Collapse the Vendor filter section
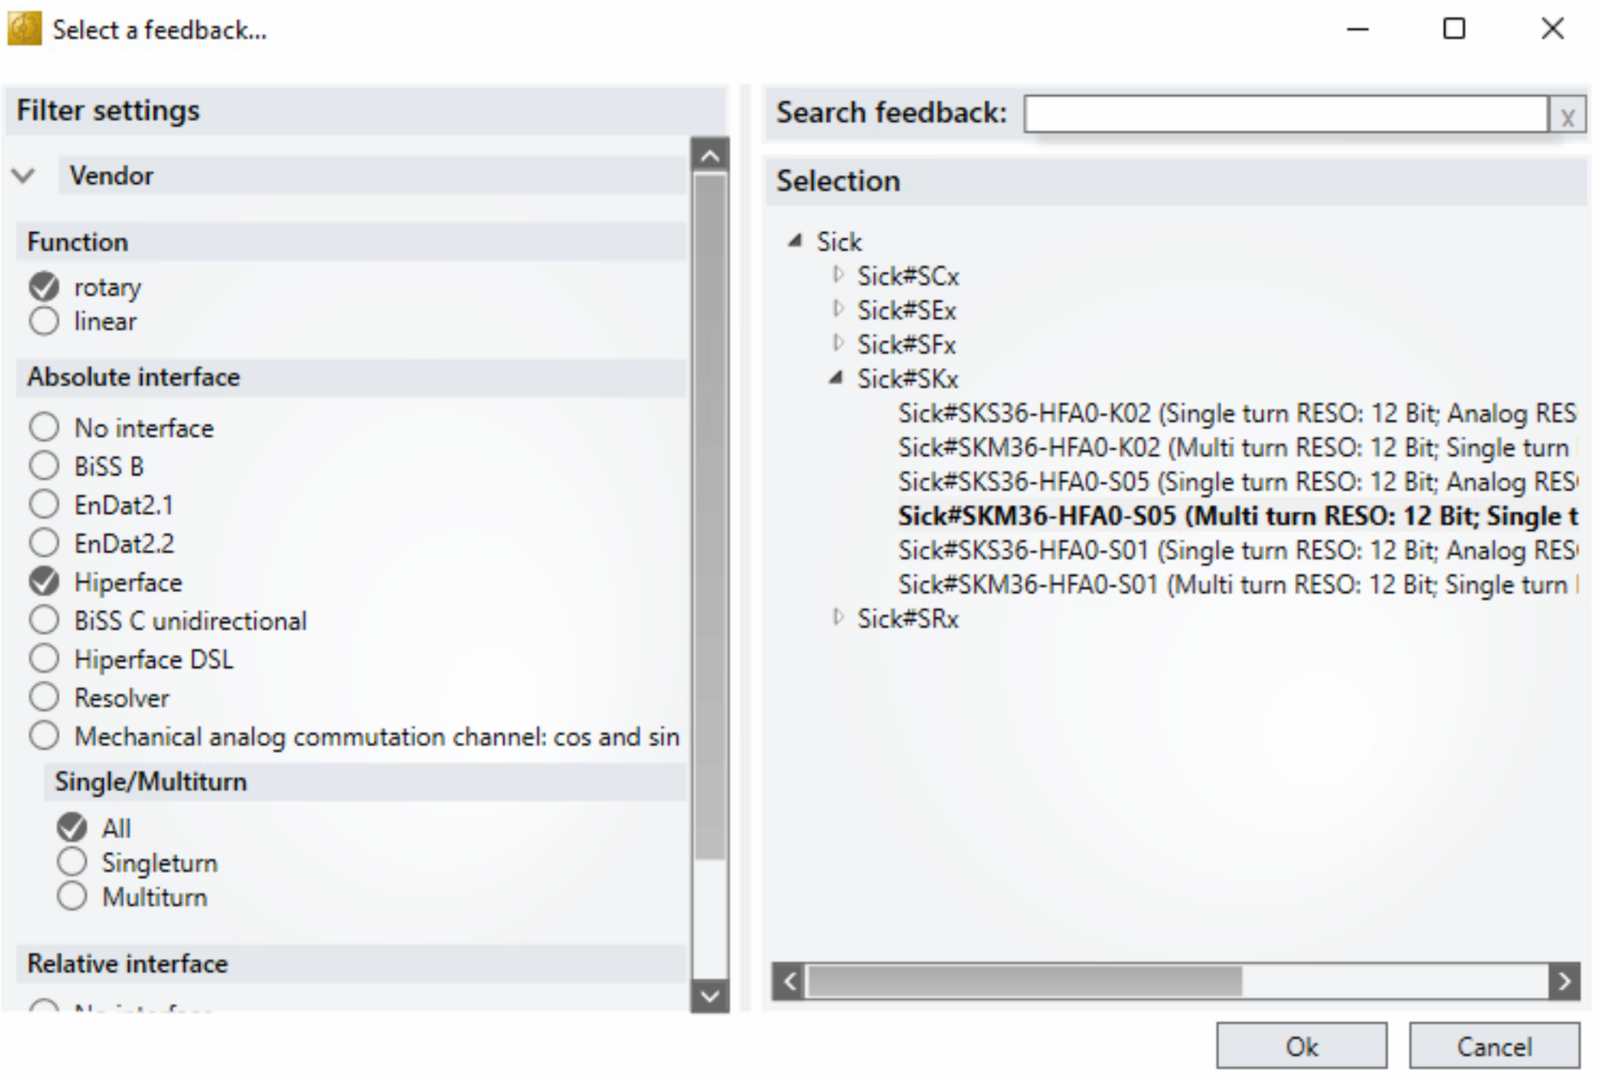Screen dimensions: 1600x1080 23,176
